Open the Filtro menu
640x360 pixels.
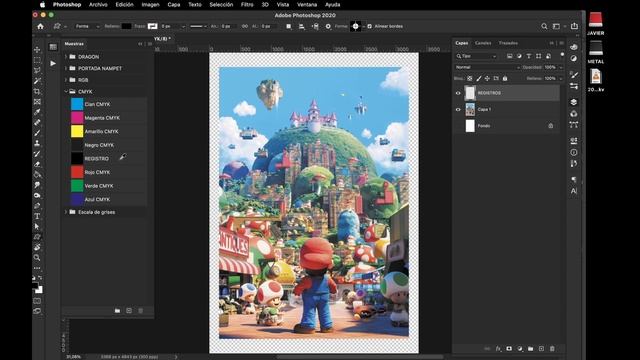pyautogui.click(x=247, y=4)
